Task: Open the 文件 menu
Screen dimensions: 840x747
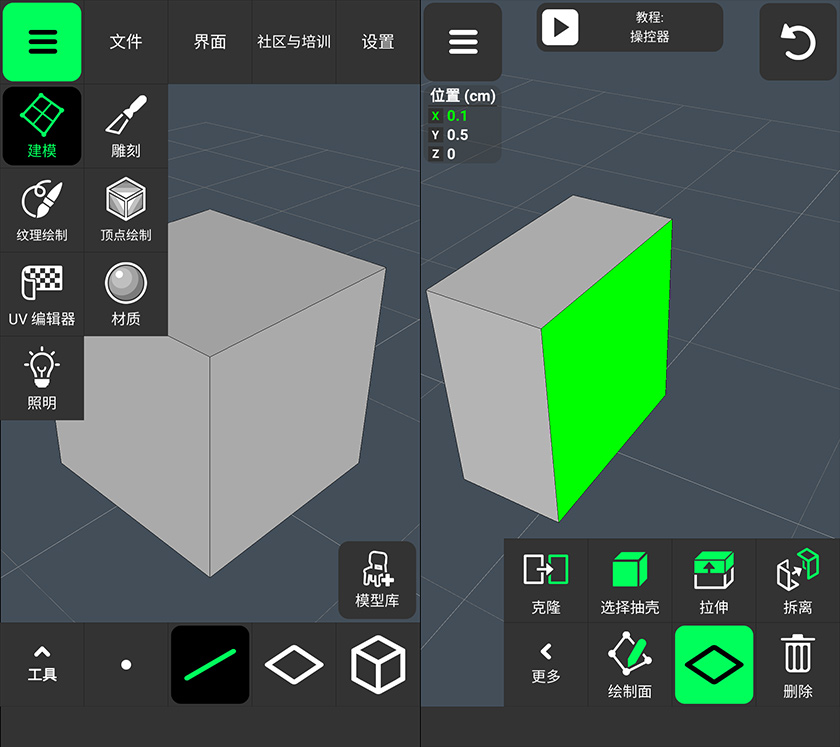Action: pos(126,42)
